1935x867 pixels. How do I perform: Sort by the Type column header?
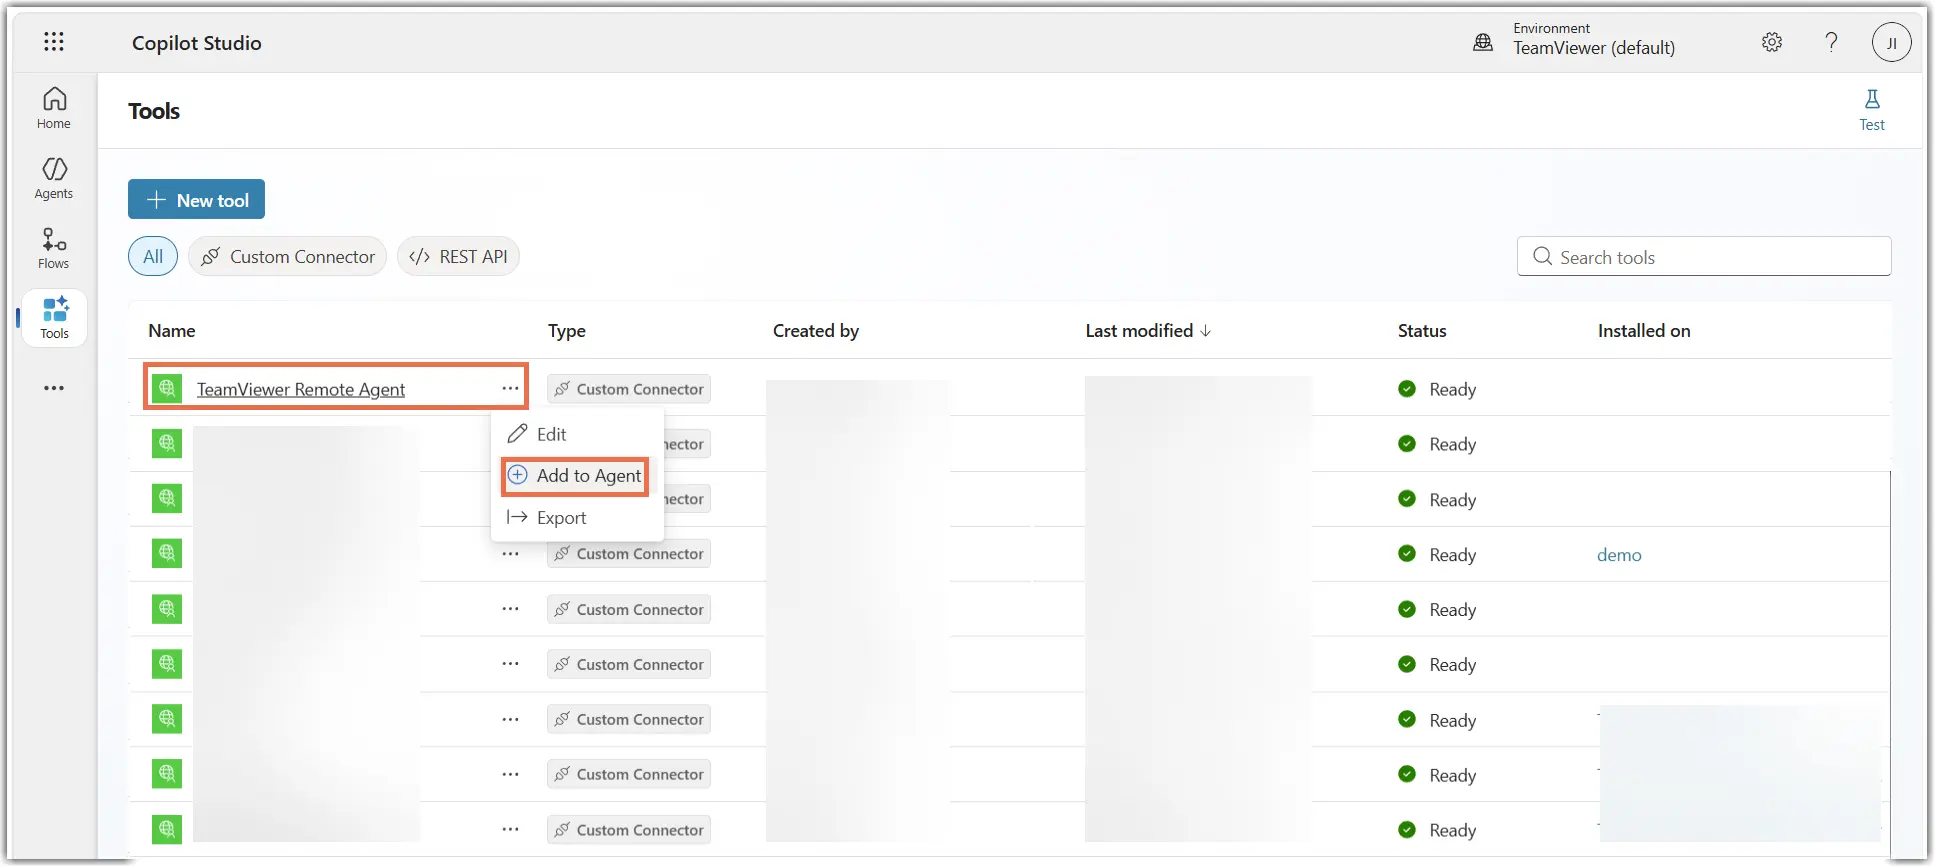pos(567,330)
